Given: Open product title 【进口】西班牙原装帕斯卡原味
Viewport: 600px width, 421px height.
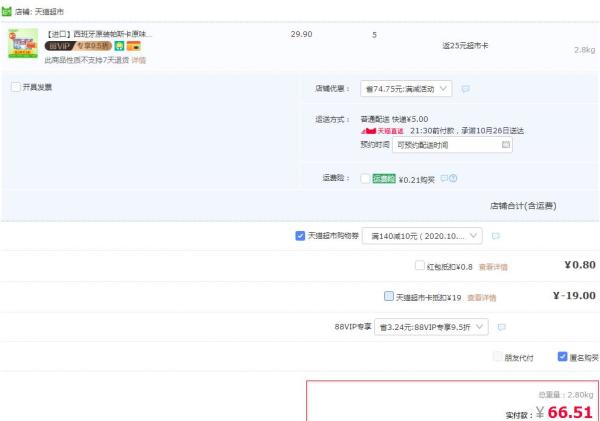Looking at the screenshot, I should click(98, 34).
